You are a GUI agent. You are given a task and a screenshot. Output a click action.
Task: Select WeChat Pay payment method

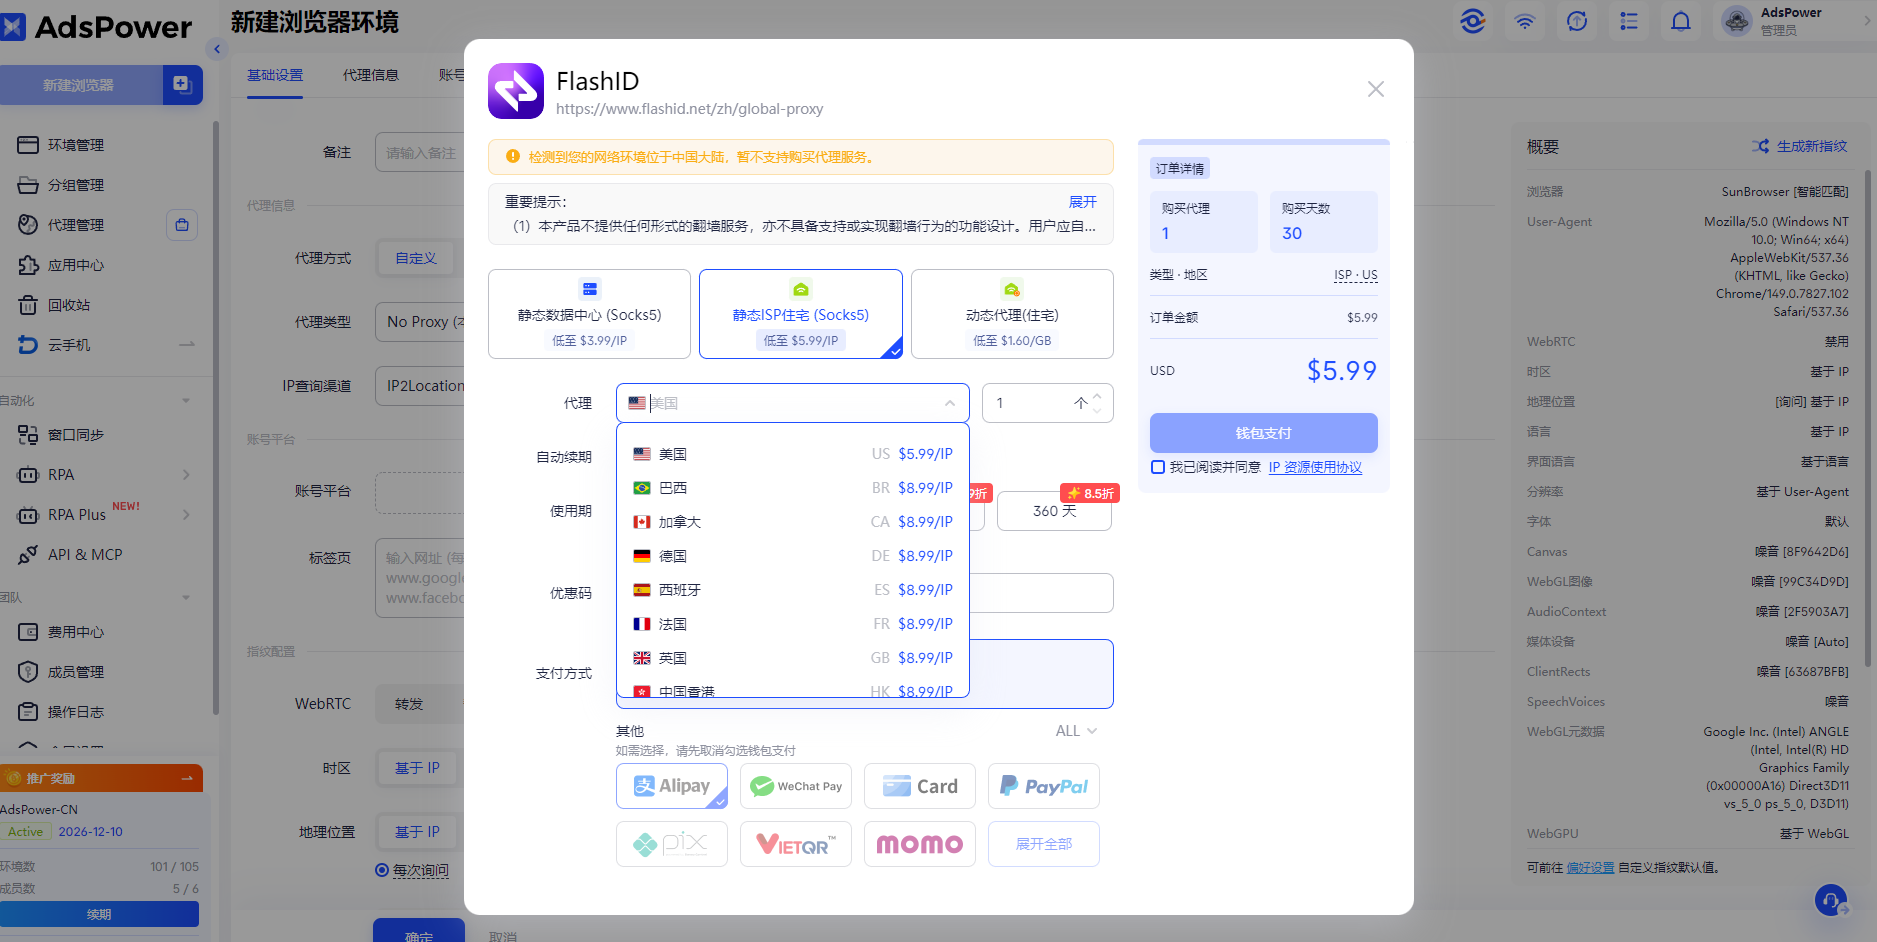click(x=796, y=786)
